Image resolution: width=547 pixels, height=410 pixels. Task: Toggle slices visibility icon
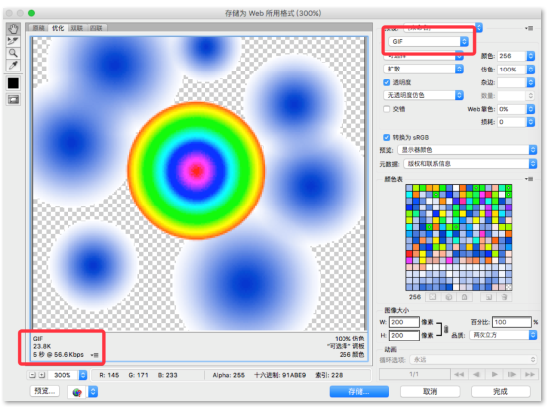pos(13,100)
